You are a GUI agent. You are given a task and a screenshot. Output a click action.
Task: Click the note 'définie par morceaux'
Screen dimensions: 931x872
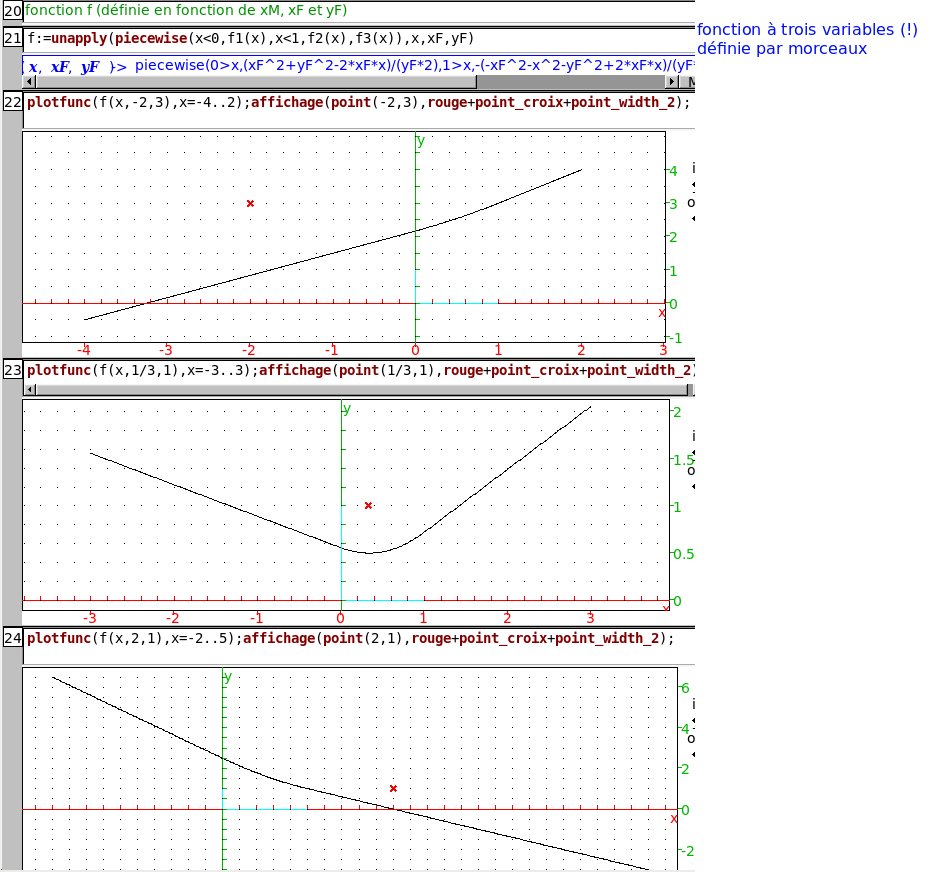click(x=782, y=49)
